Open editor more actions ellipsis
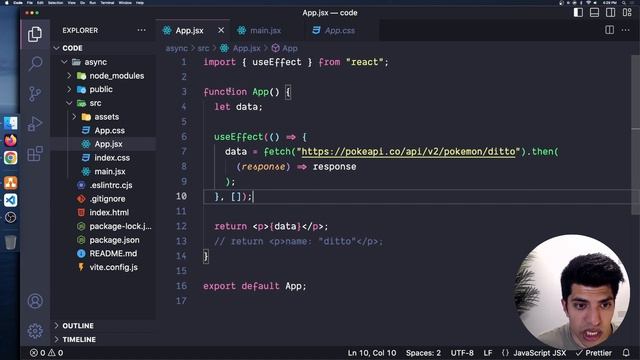Image resolution: width=640 pixels, height=360 pixels. 626,30
